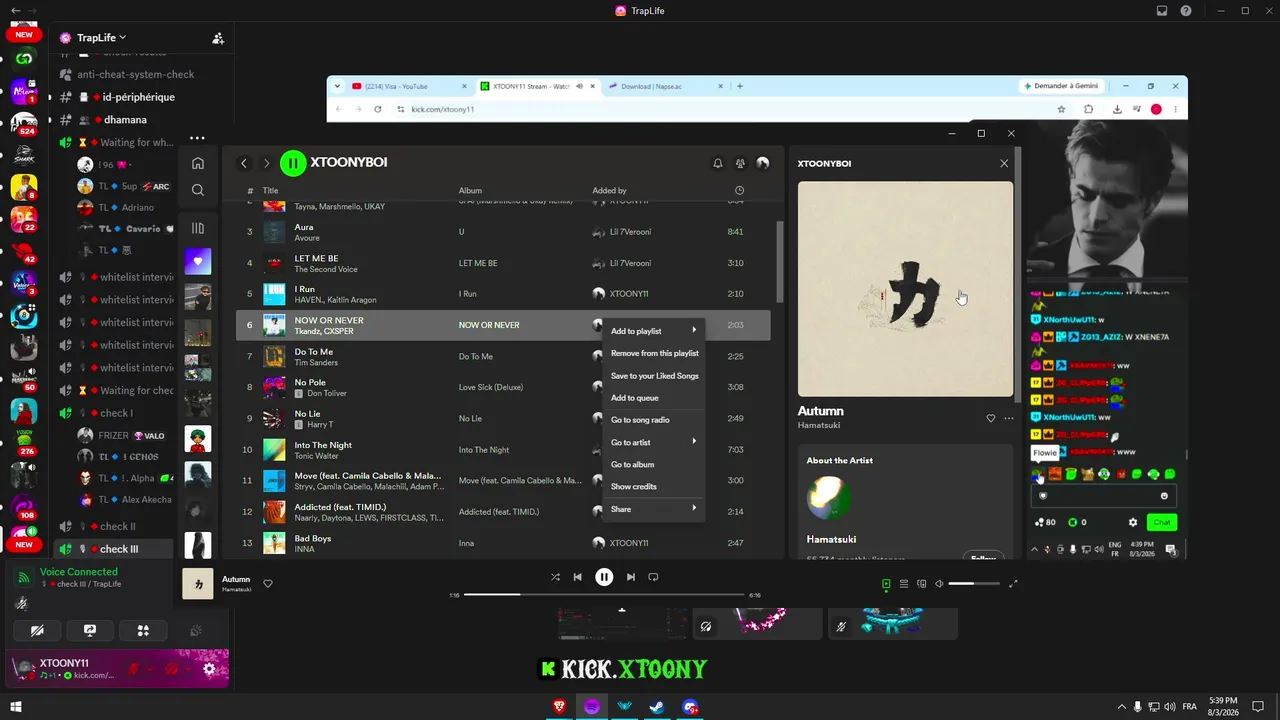Turn on Discord camera
Screen dimensions: 1280x720
click(38, 630)
